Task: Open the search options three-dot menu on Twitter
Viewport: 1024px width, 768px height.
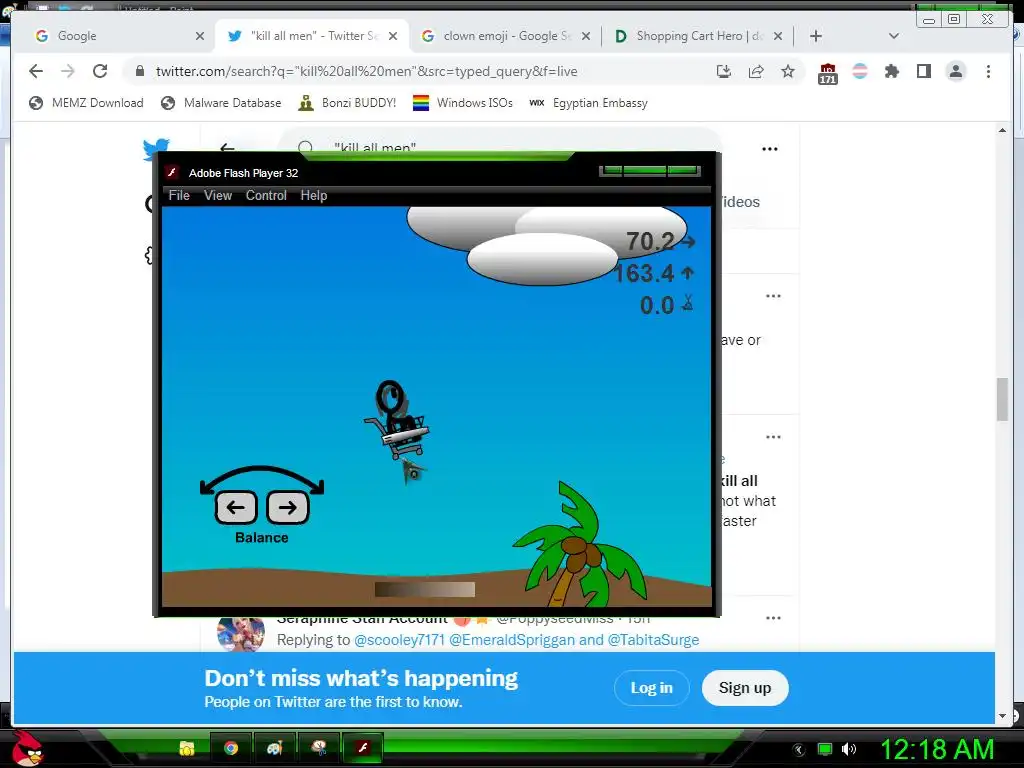Action: tap(770, 149)
